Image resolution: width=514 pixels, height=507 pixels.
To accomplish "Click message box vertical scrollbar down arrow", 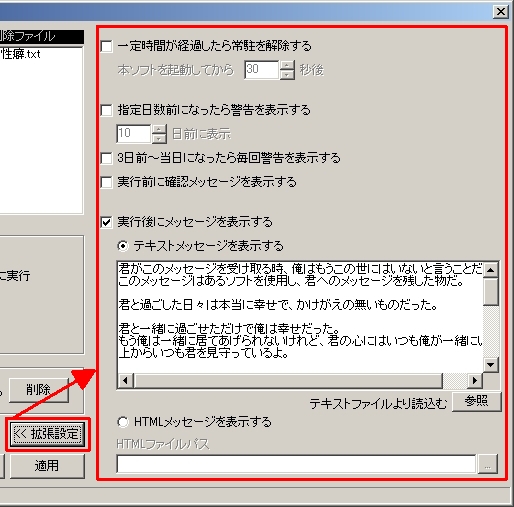I will [x=491, y=364].
